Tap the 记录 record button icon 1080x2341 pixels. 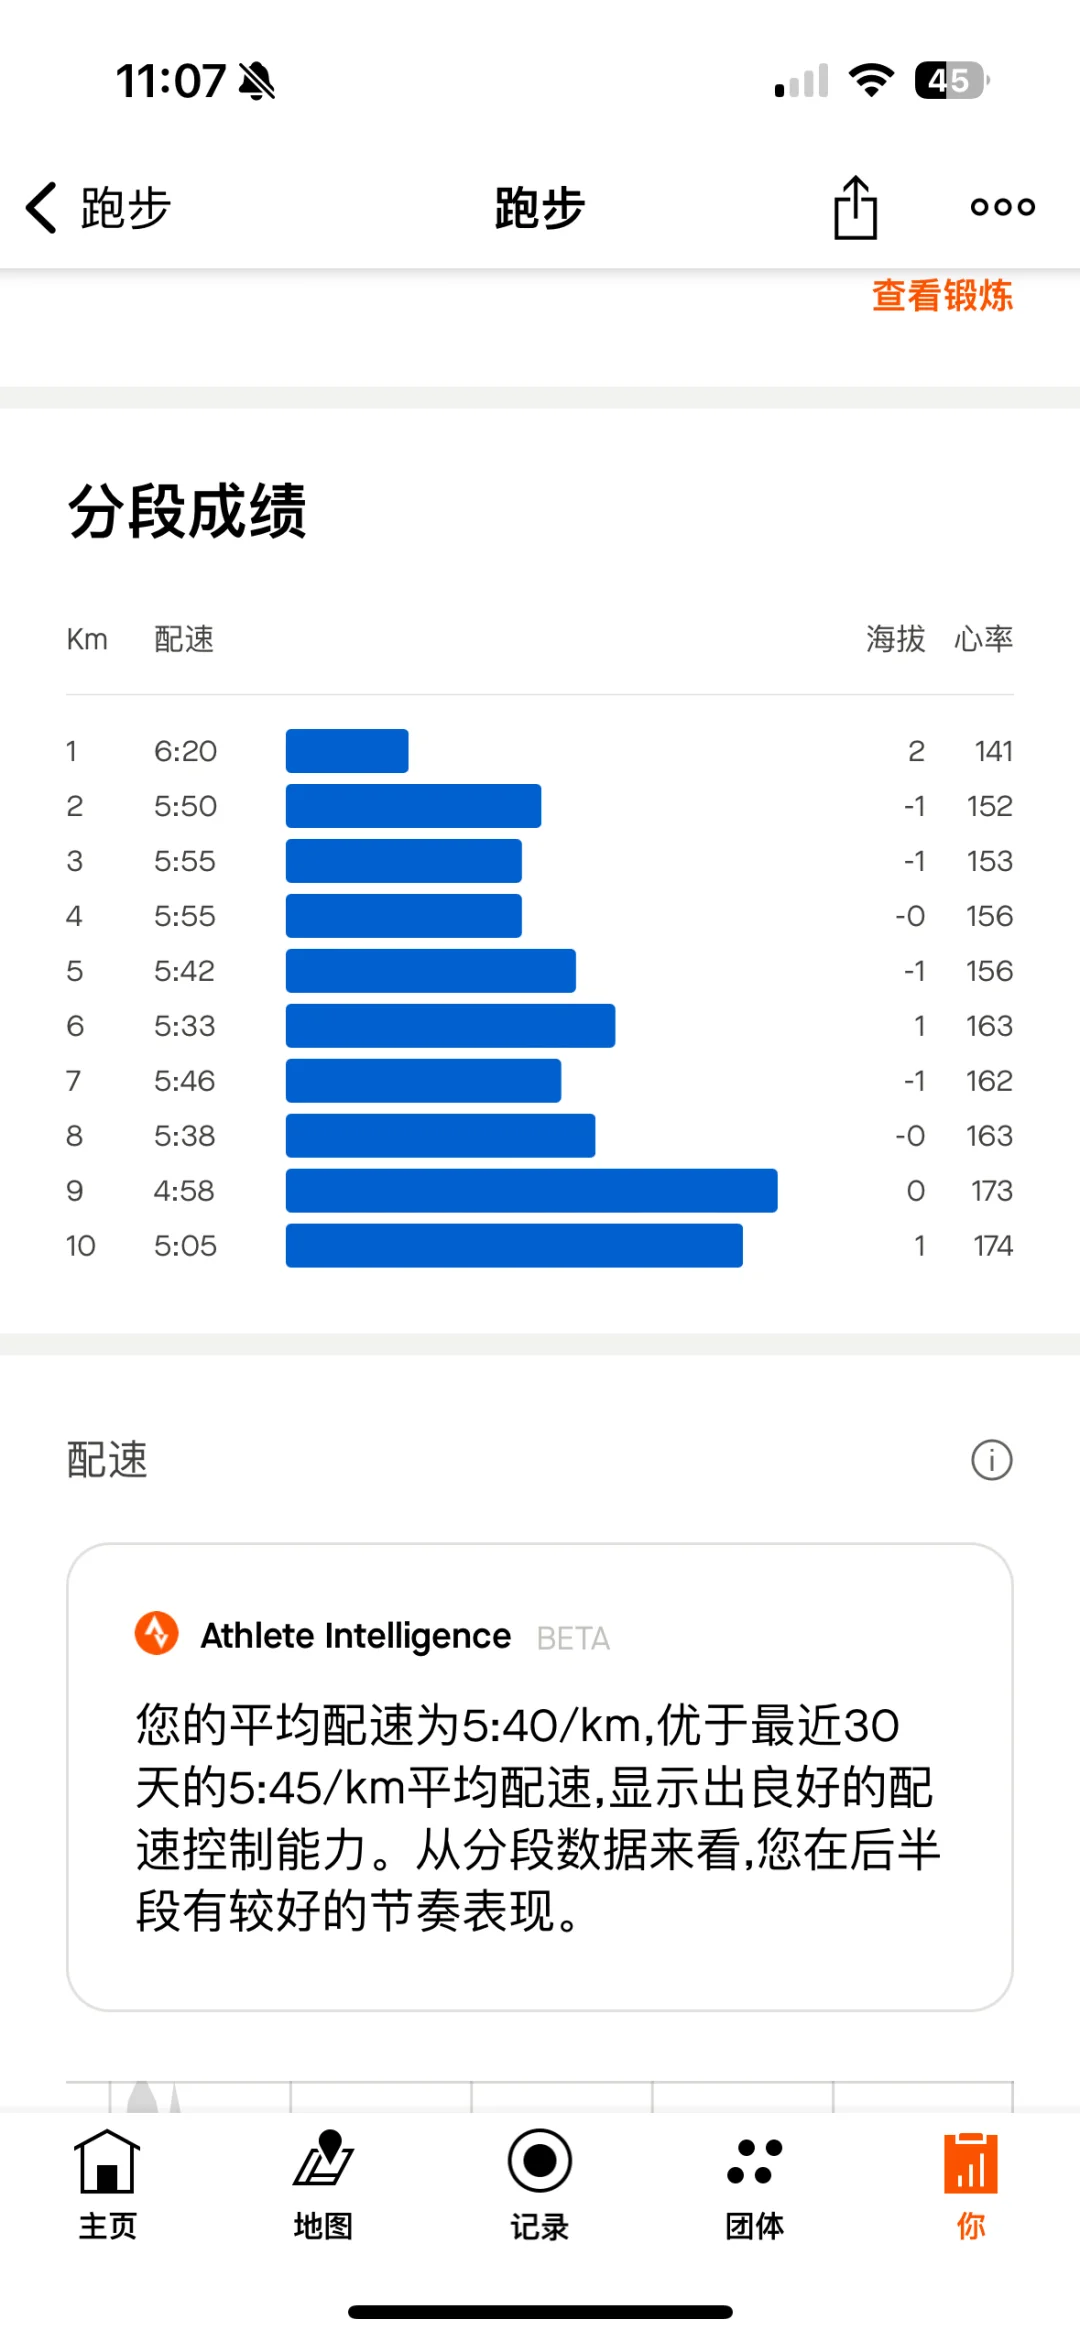point(540,2161)
